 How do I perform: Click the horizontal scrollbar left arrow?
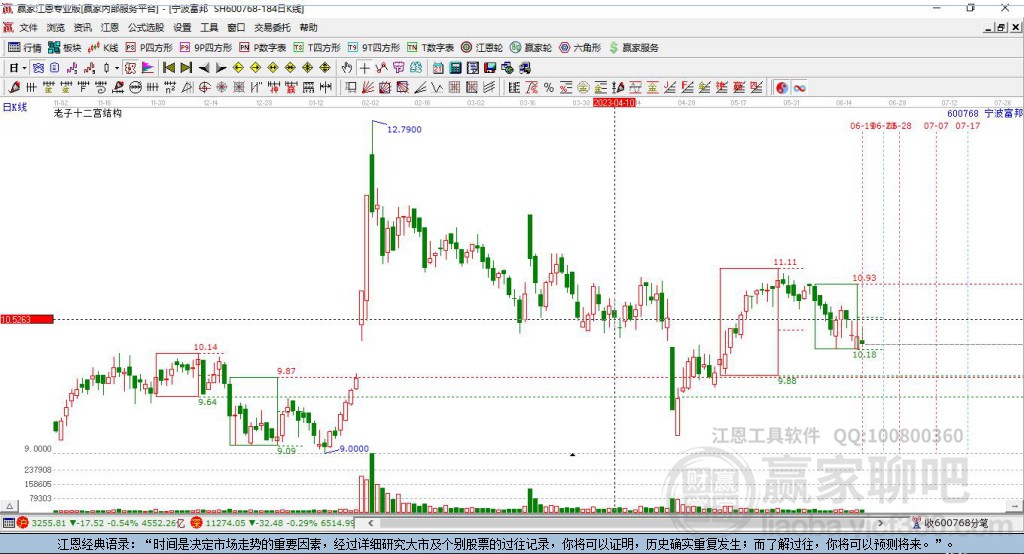[370, 523]
